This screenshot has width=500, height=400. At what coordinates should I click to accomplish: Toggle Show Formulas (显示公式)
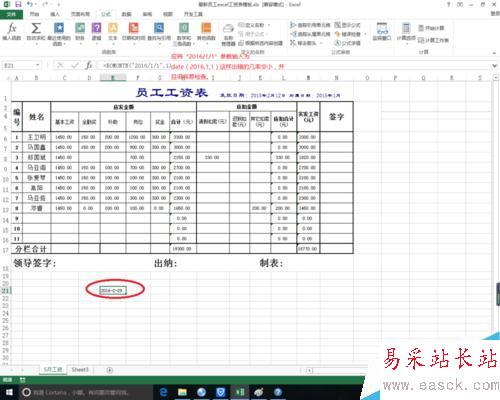[348, 25]
